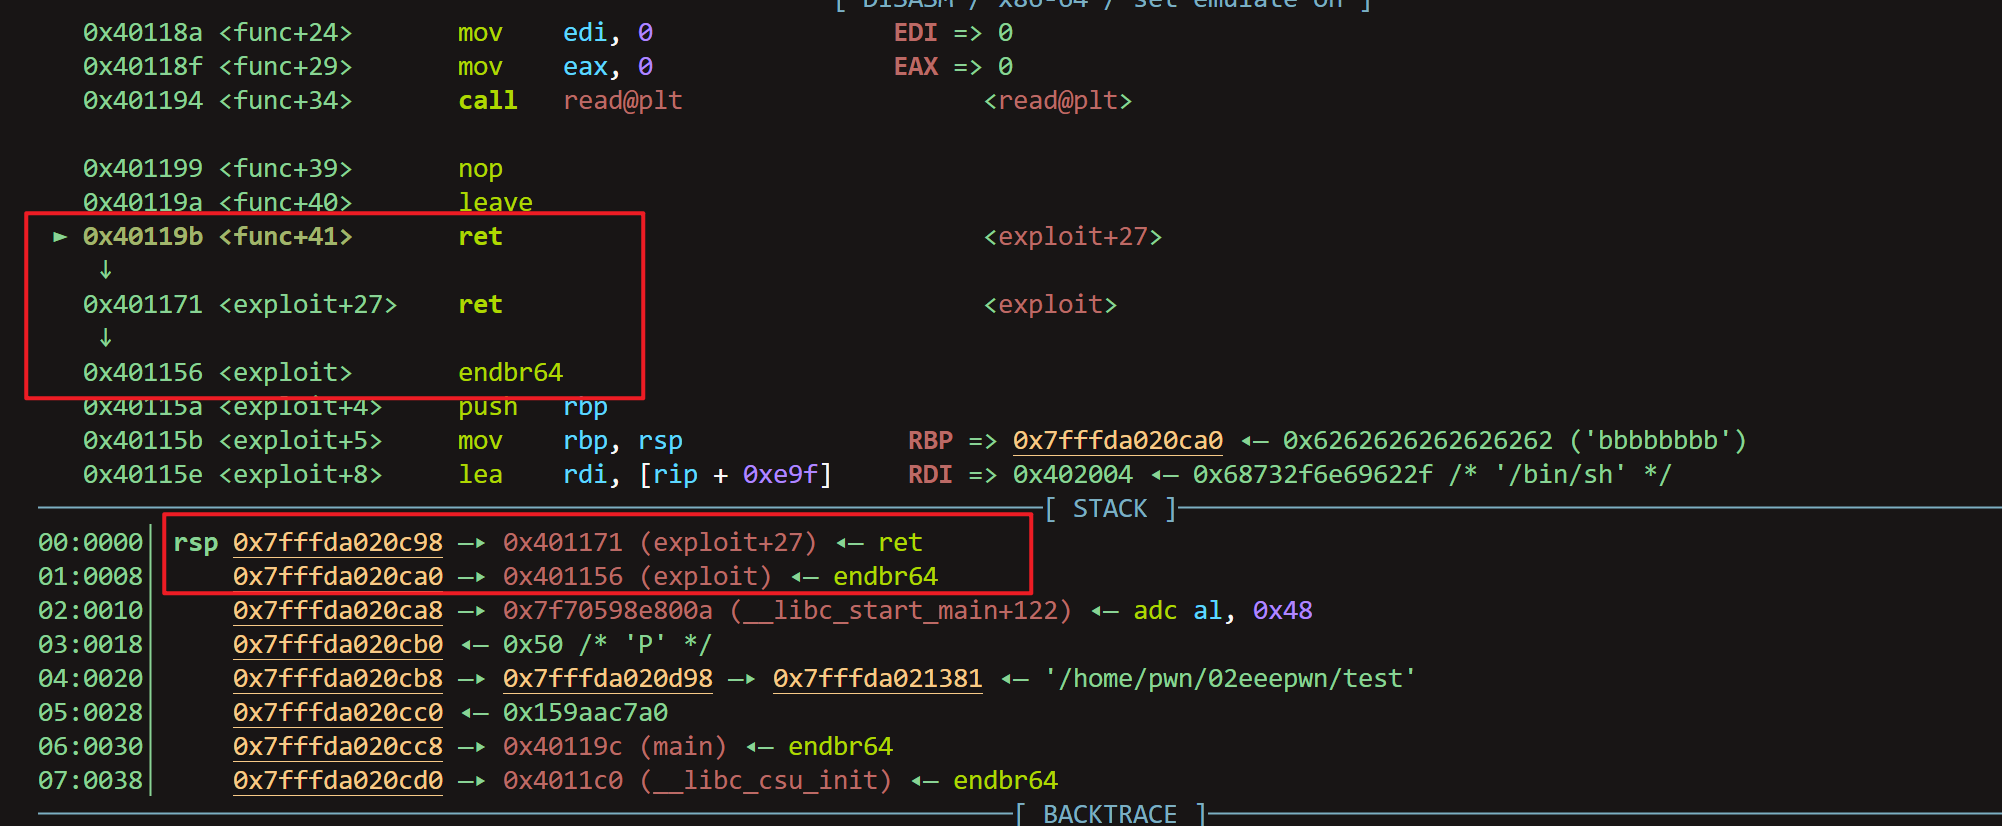Viewport: 2002px width, 826px height.
Task: Click __libc_start_main+122 stack value
Action: point(788,611)
